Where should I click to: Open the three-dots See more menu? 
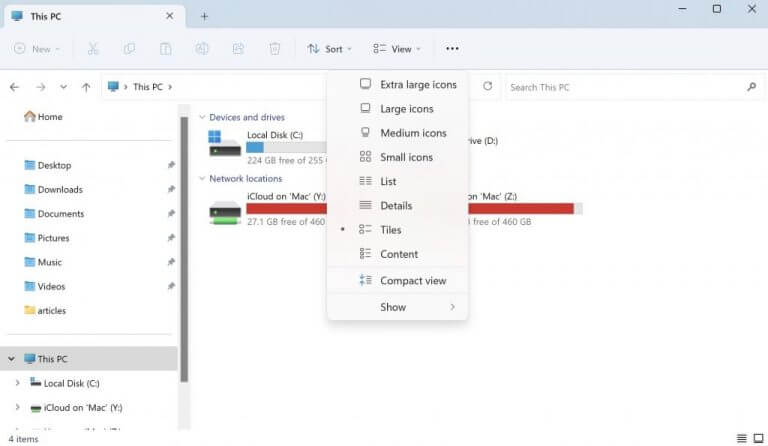coord(452,48)
